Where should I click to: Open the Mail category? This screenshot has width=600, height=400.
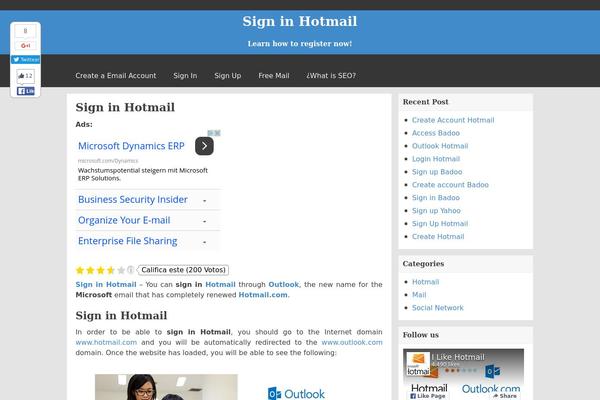click(x=419, y=295)
